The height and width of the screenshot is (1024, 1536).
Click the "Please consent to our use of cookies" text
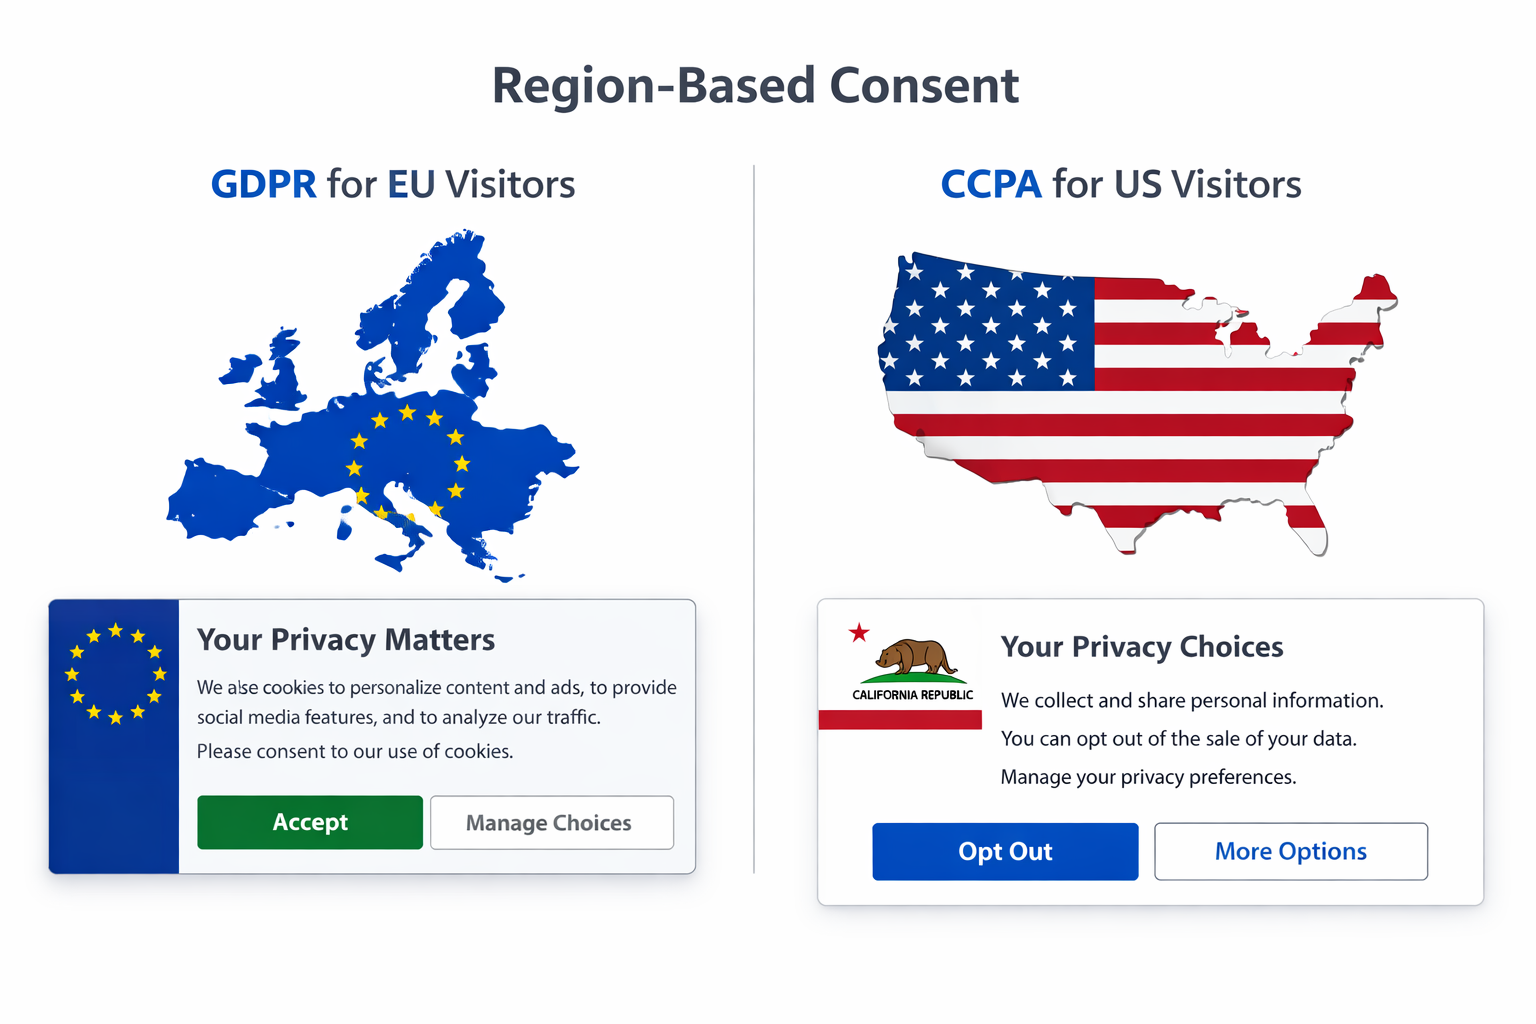coord(355,751)
